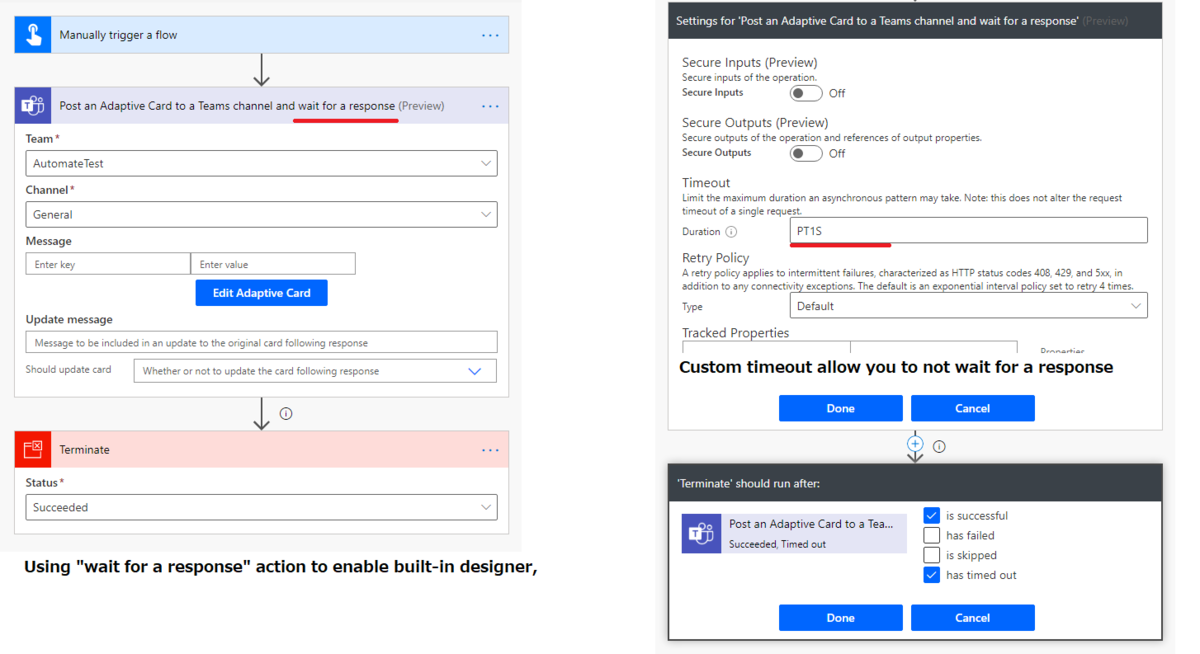Click the 'Succeeded, Timed out' status text
Viewport: 1200px width, 654px height.
click(777, 544)
